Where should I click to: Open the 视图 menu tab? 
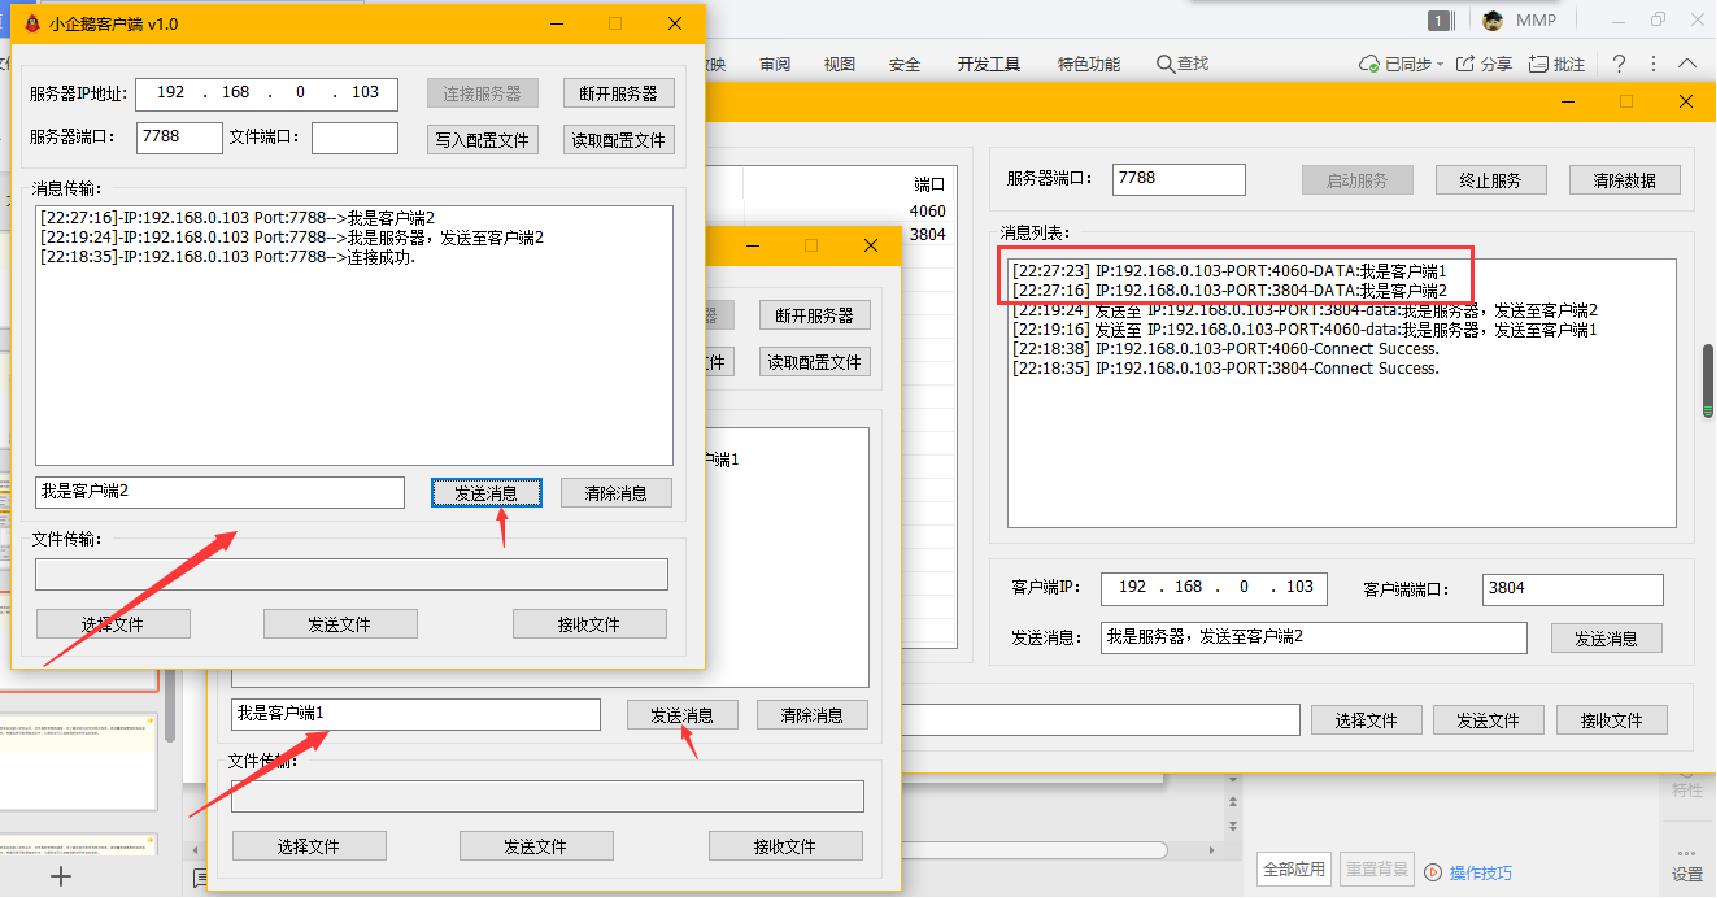(839, 64)
